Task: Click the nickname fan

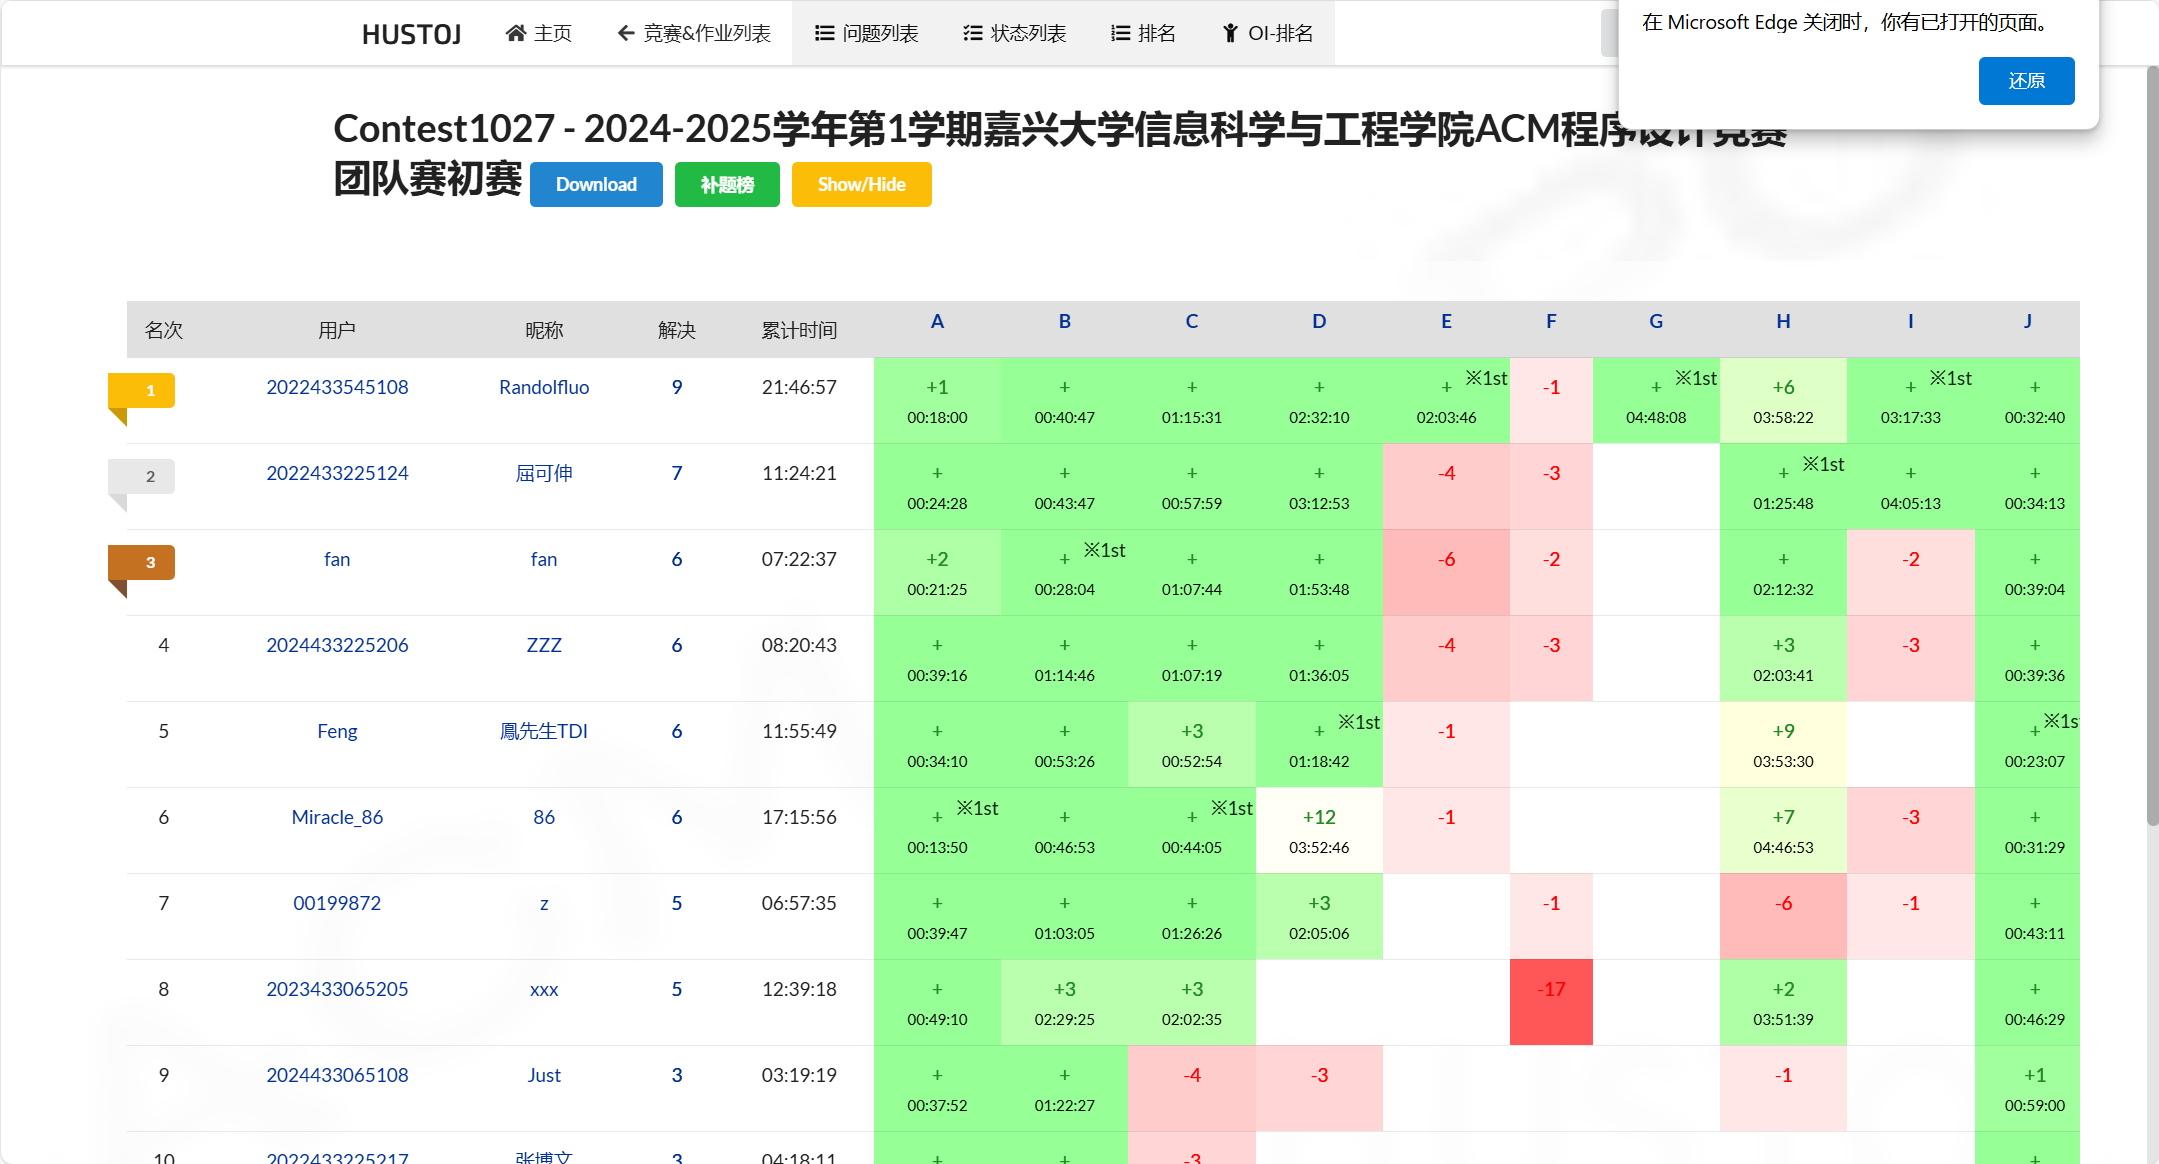Action: [x=543, y=559]
